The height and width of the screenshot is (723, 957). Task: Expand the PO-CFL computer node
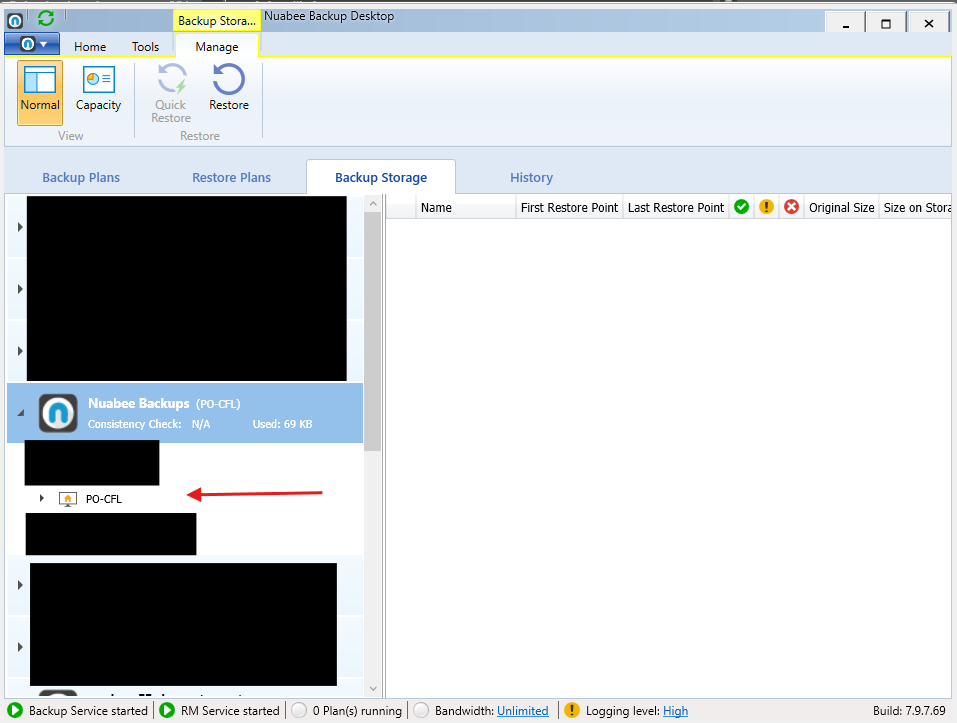pos(42,498)
